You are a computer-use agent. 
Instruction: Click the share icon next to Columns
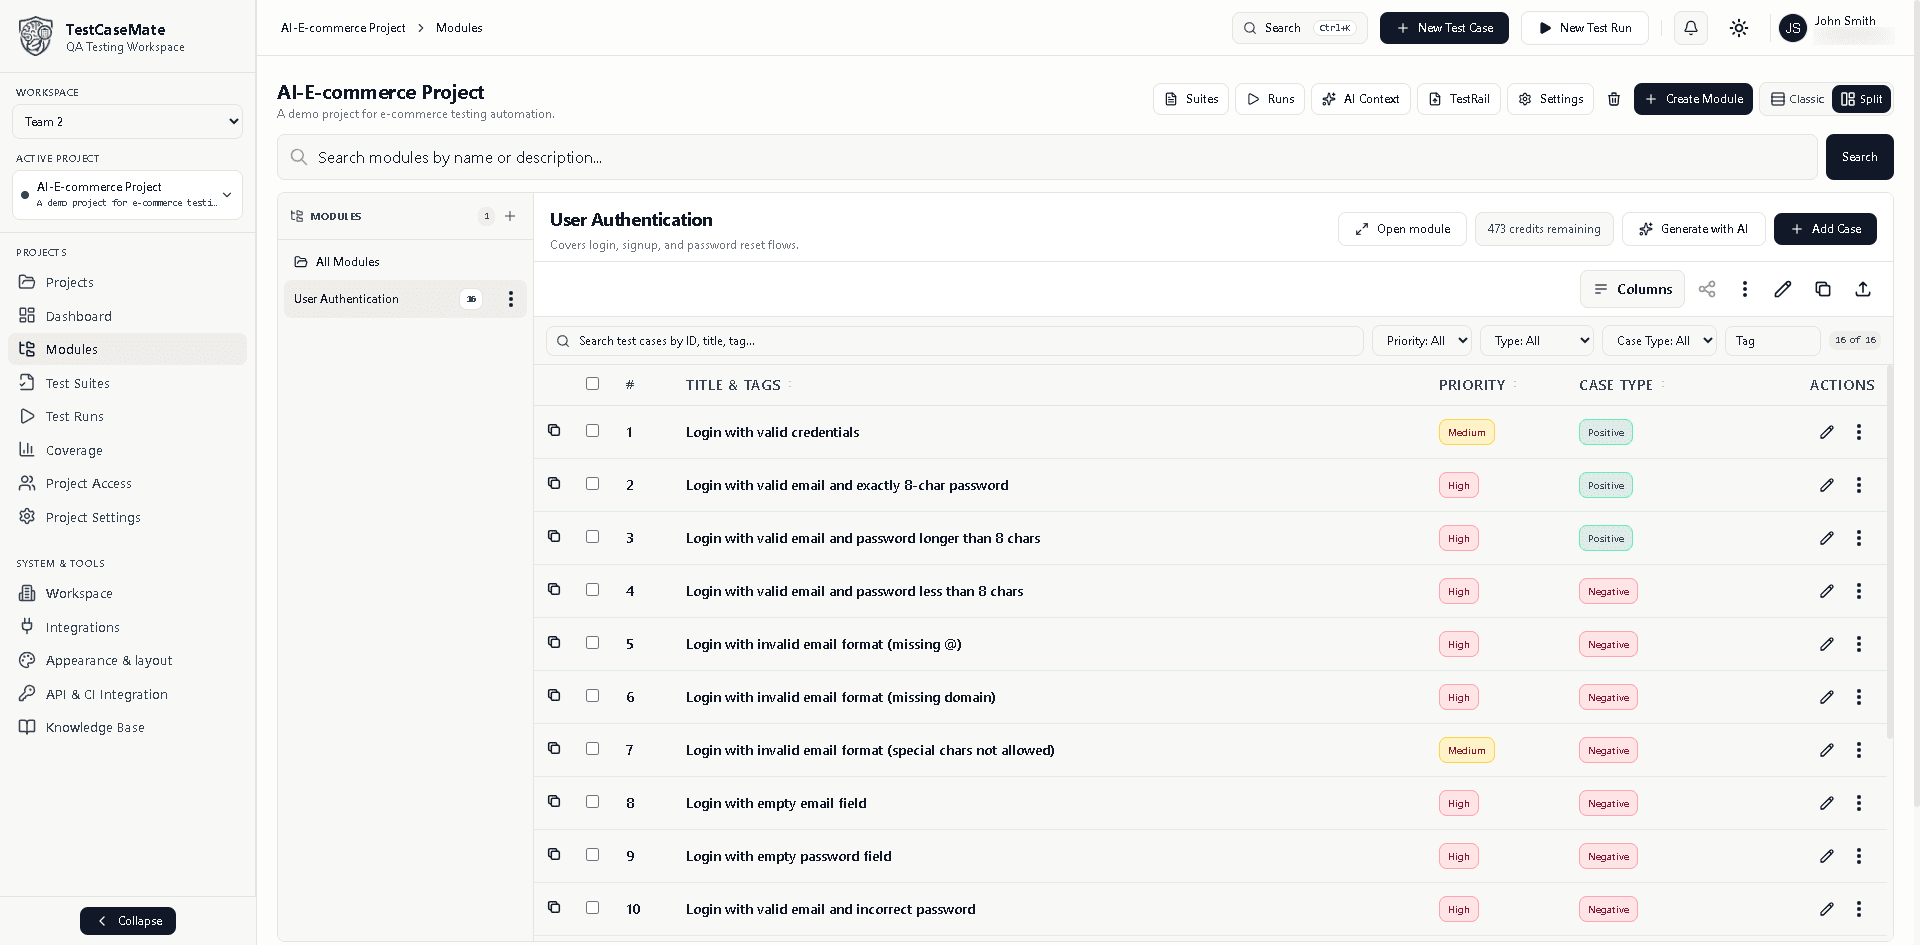1707,289
